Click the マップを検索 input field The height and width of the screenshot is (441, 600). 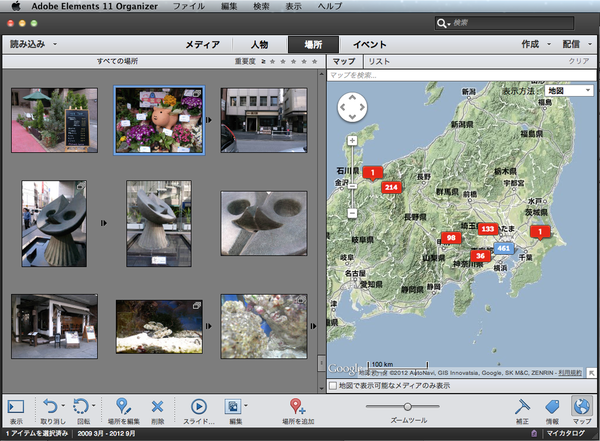coord(461,75)
